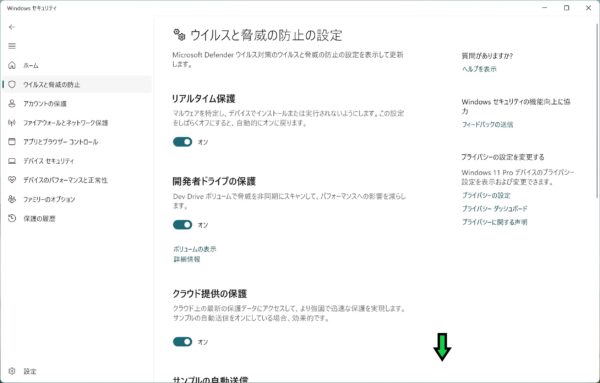
Task: Click the gears icon beside the page title
Action: [x=179, y=35]
